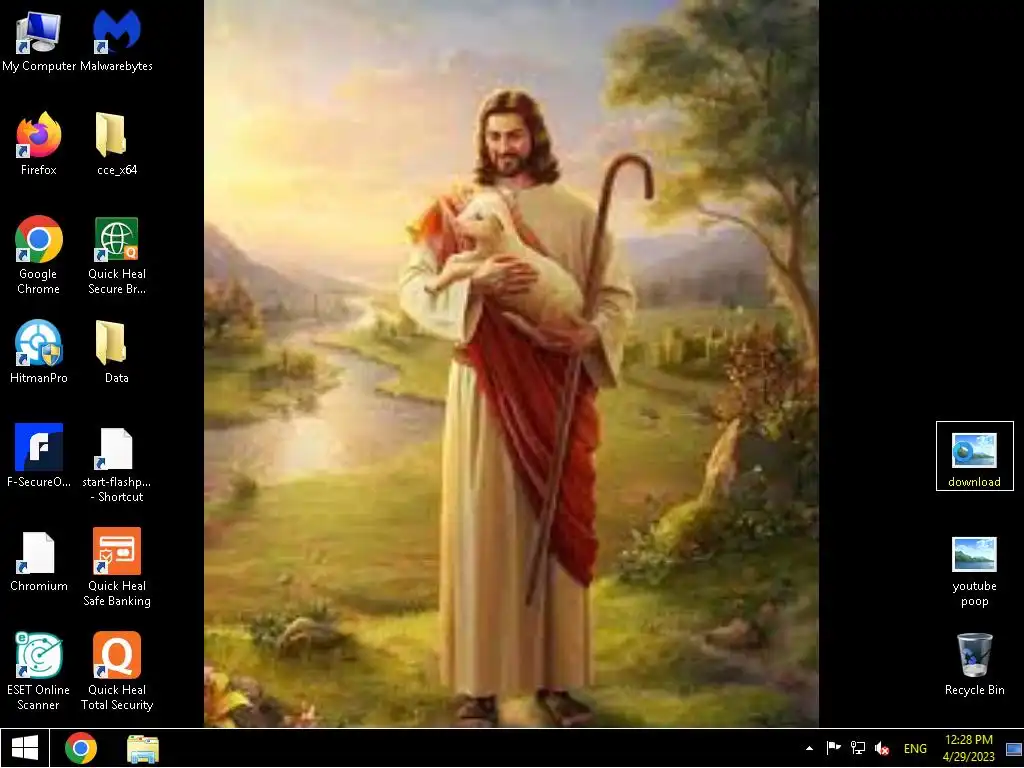Image resolution: width=1024 pixels, height=768 pixels.
Task: Open My Computer desktop shortcut
Action: coord(39,39)
